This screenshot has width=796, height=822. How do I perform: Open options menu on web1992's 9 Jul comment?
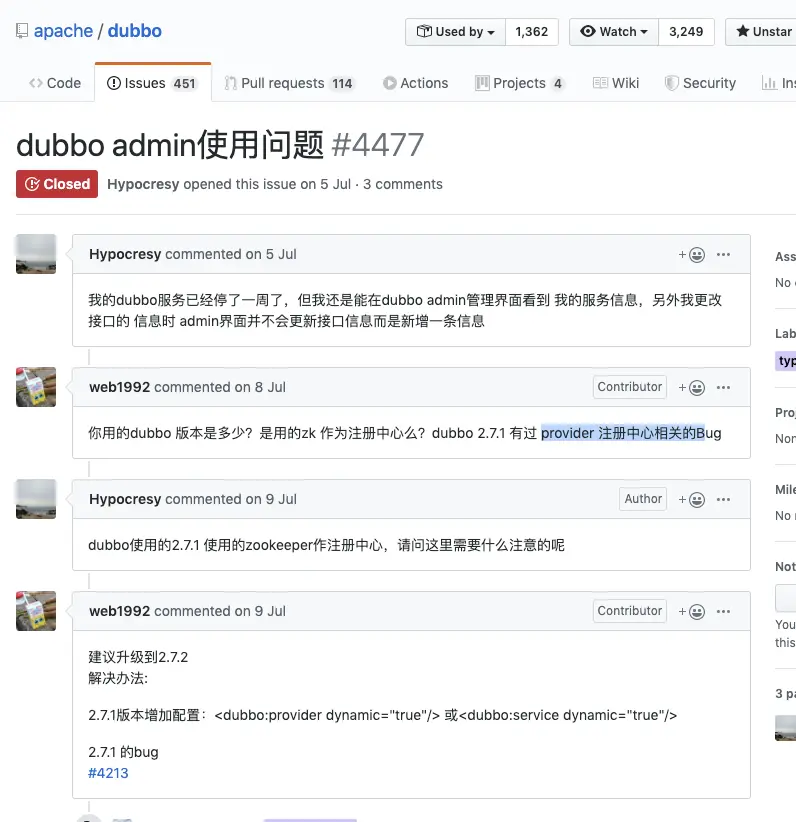[x=723, y=612]
